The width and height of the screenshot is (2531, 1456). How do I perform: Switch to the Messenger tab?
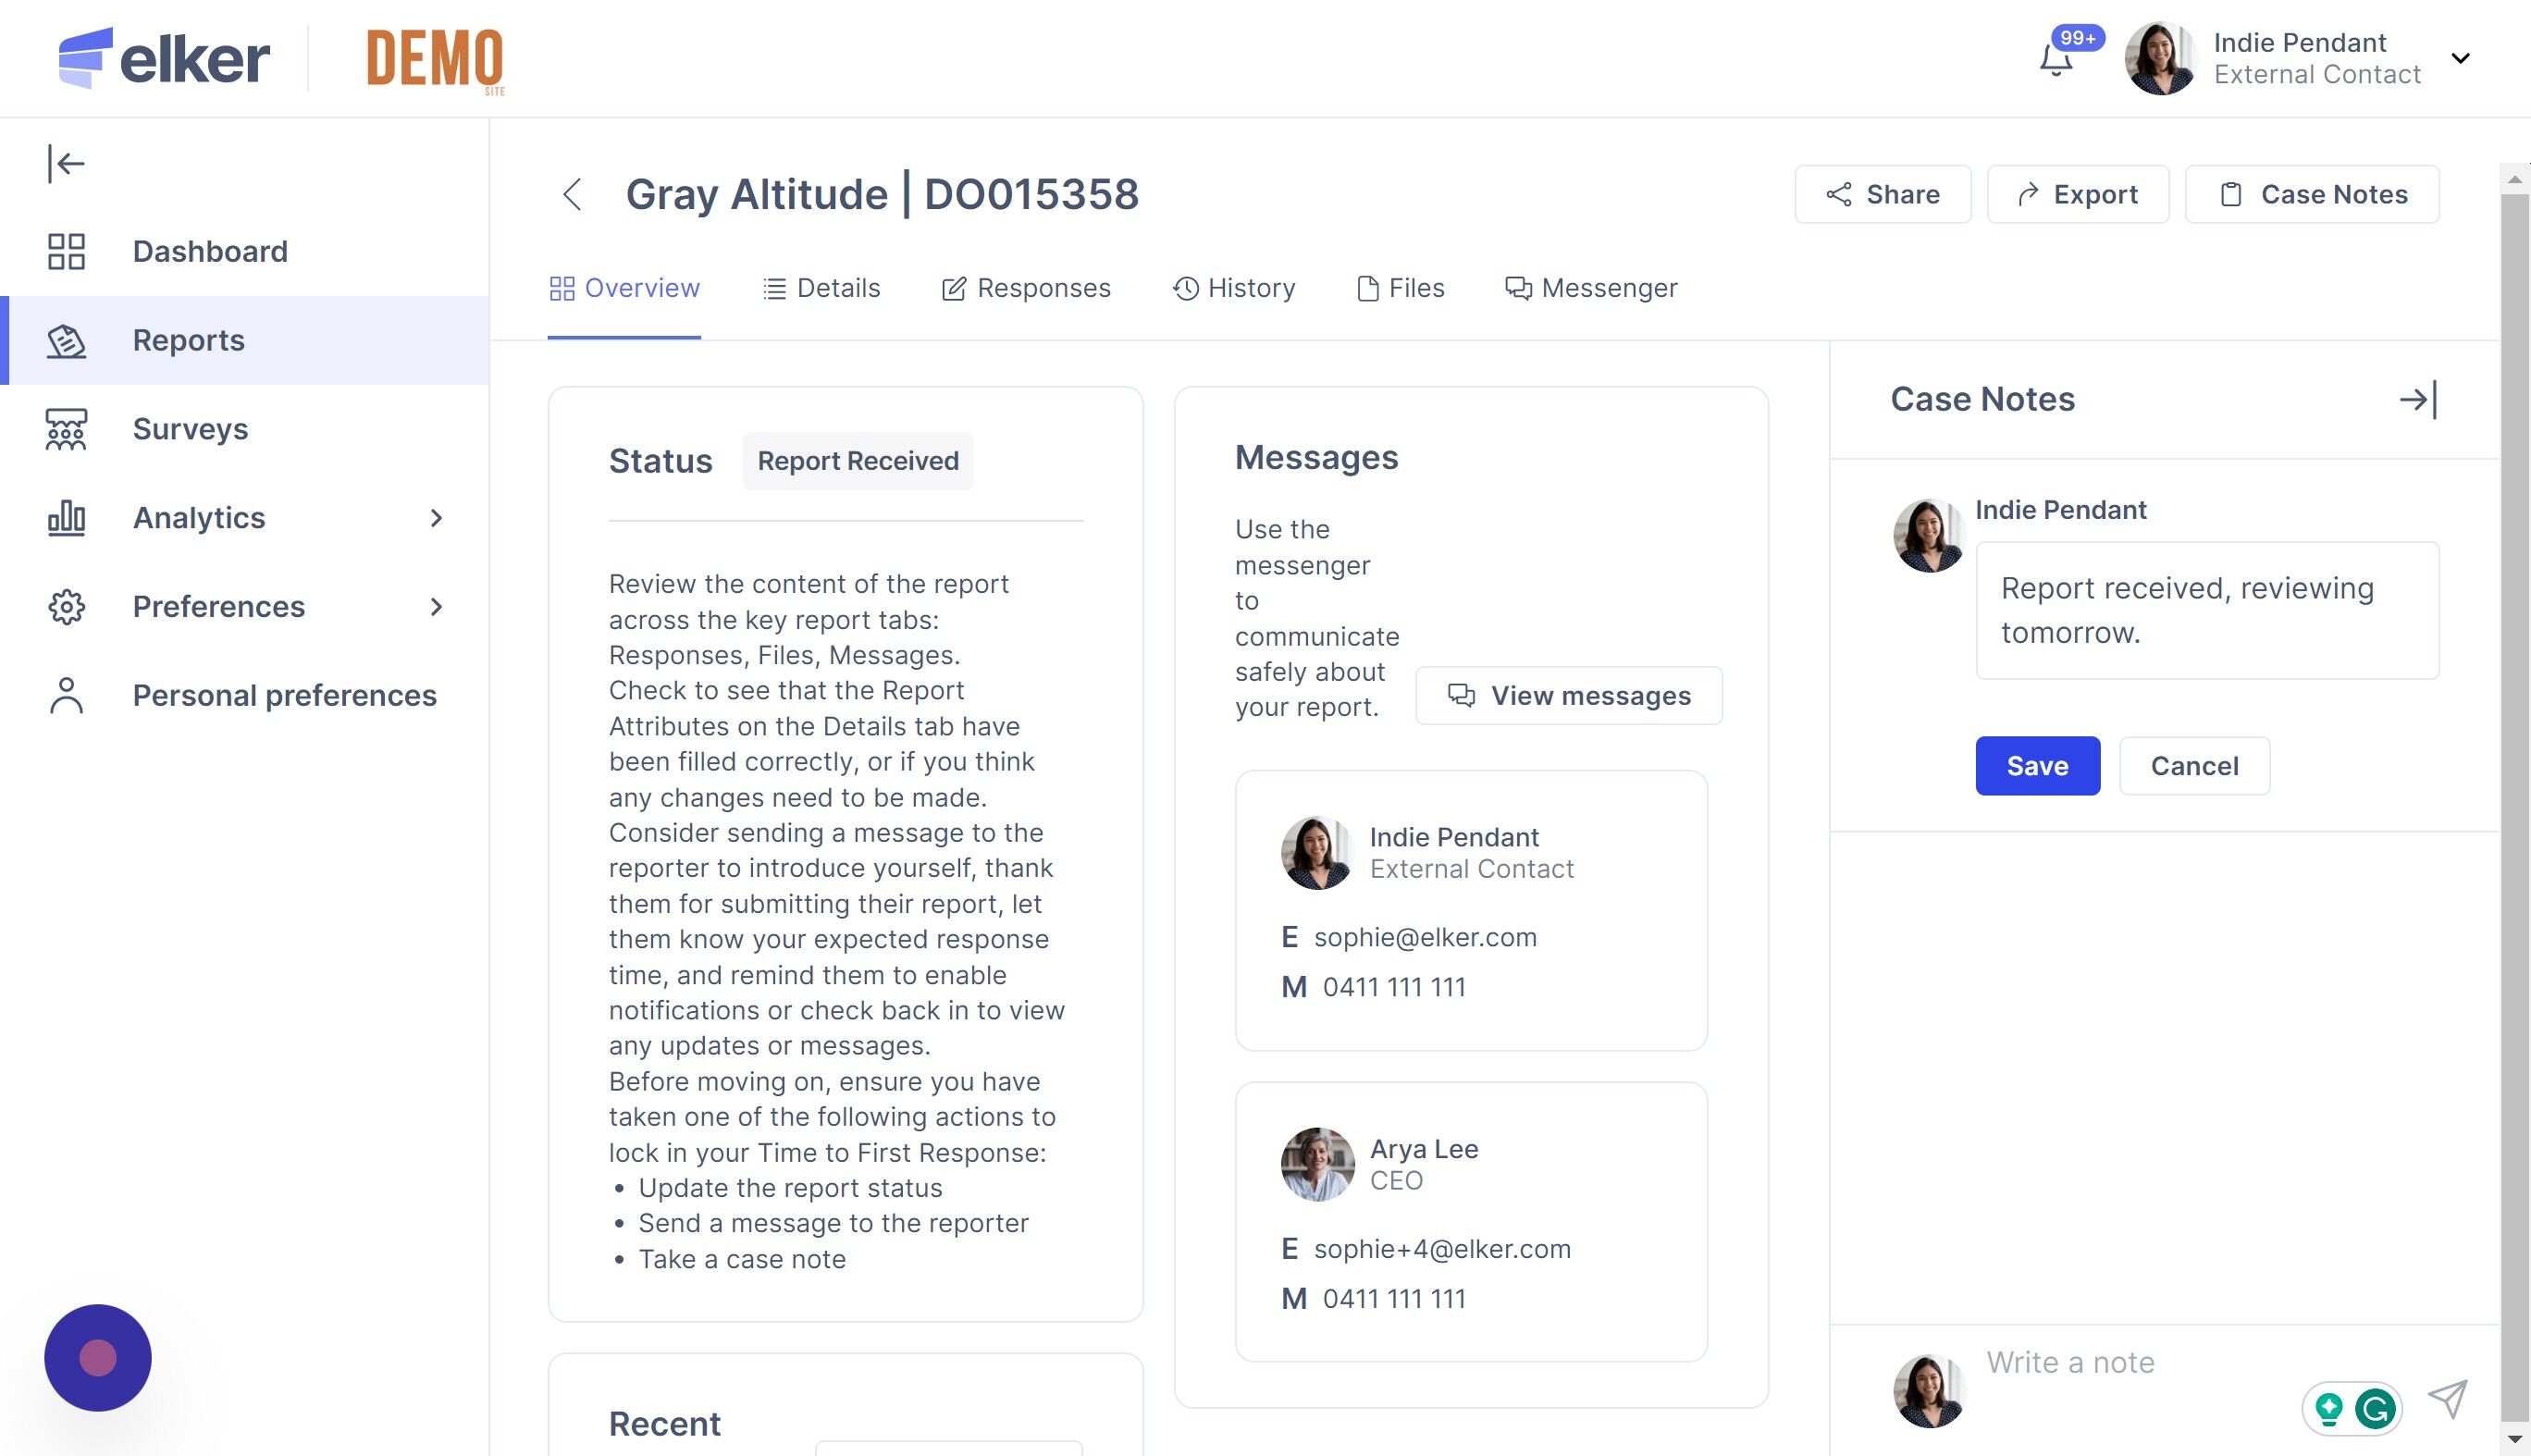(1591, 288)
